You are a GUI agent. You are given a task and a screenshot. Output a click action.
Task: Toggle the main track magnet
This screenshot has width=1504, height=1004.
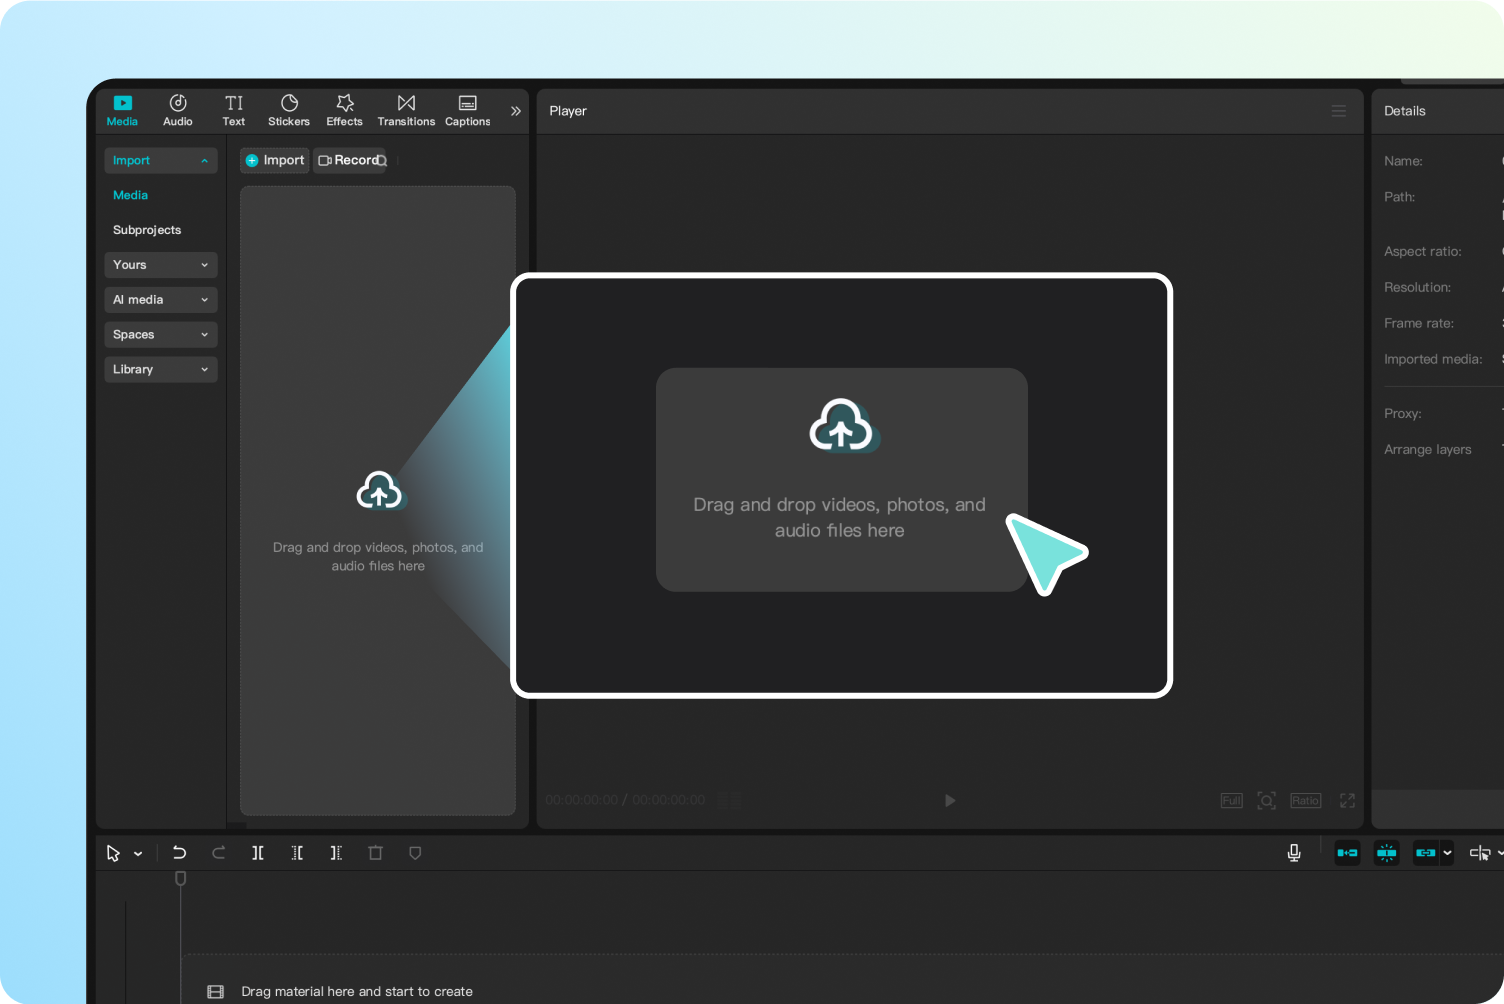coord(1347,853)
